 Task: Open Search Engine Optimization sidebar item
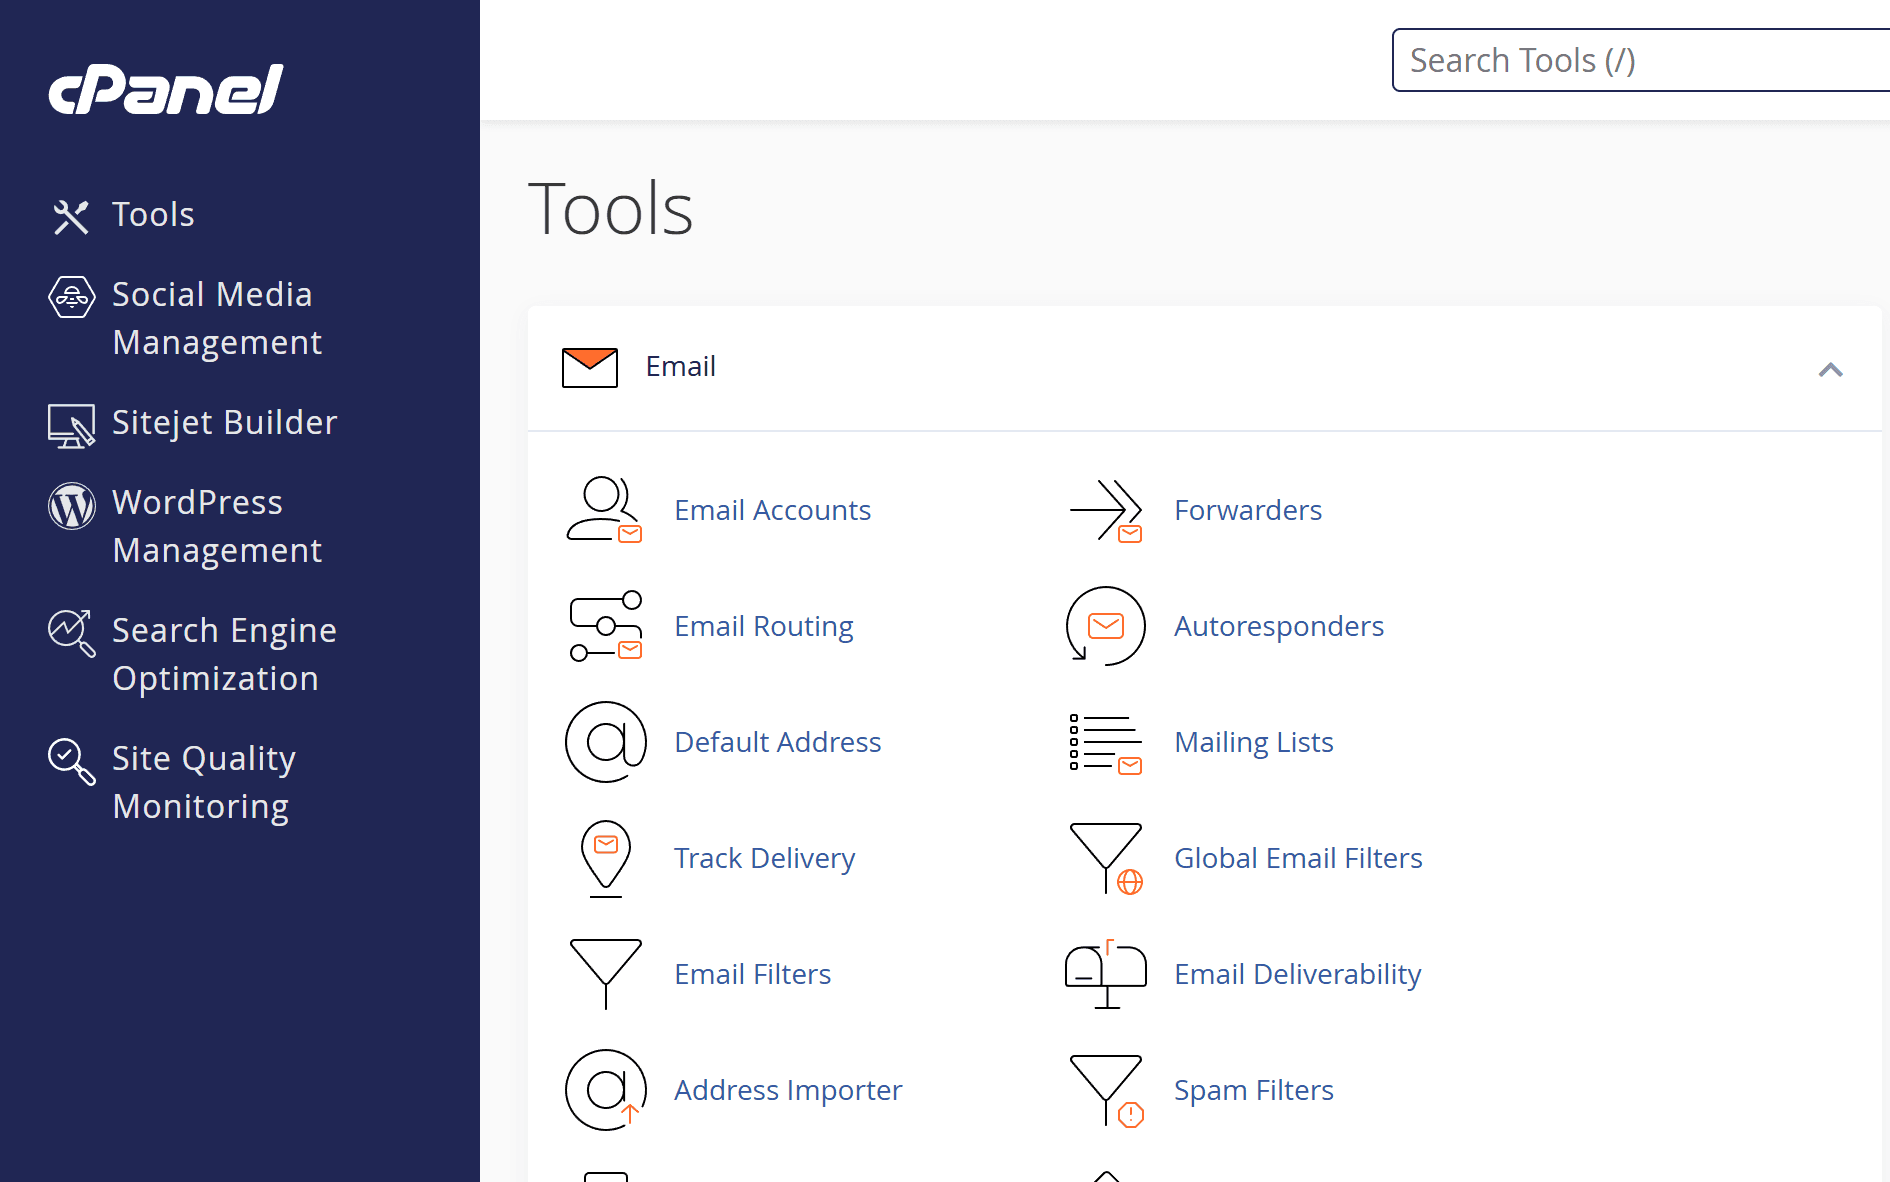pos(225,654)
